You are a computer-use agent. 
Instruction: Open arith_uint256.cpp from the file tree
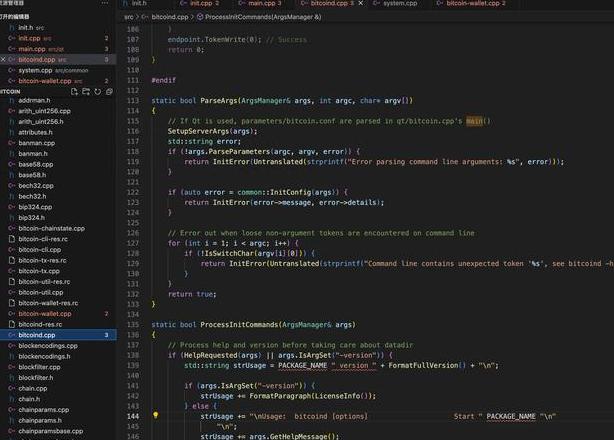click(58, 111)
